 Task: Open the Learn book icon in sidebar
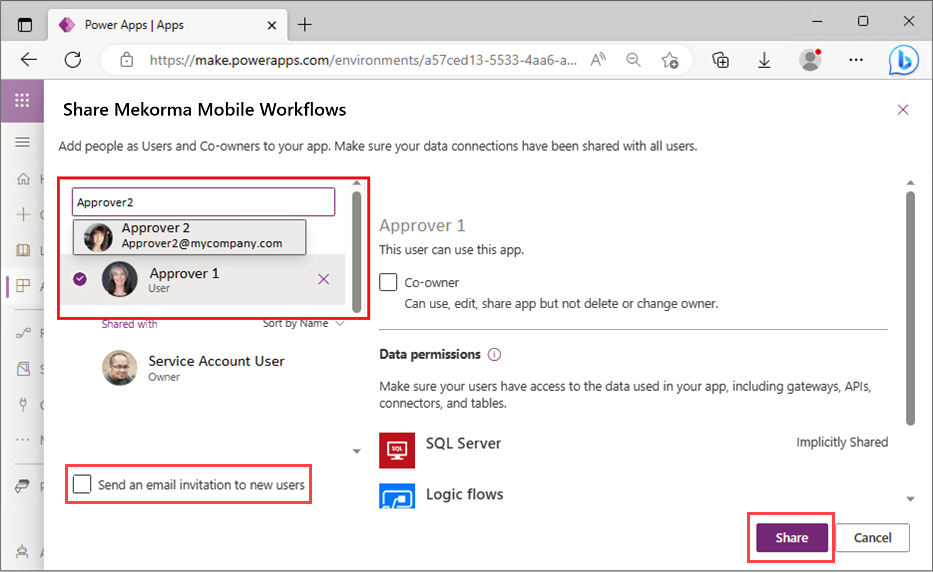click(23, 250)
